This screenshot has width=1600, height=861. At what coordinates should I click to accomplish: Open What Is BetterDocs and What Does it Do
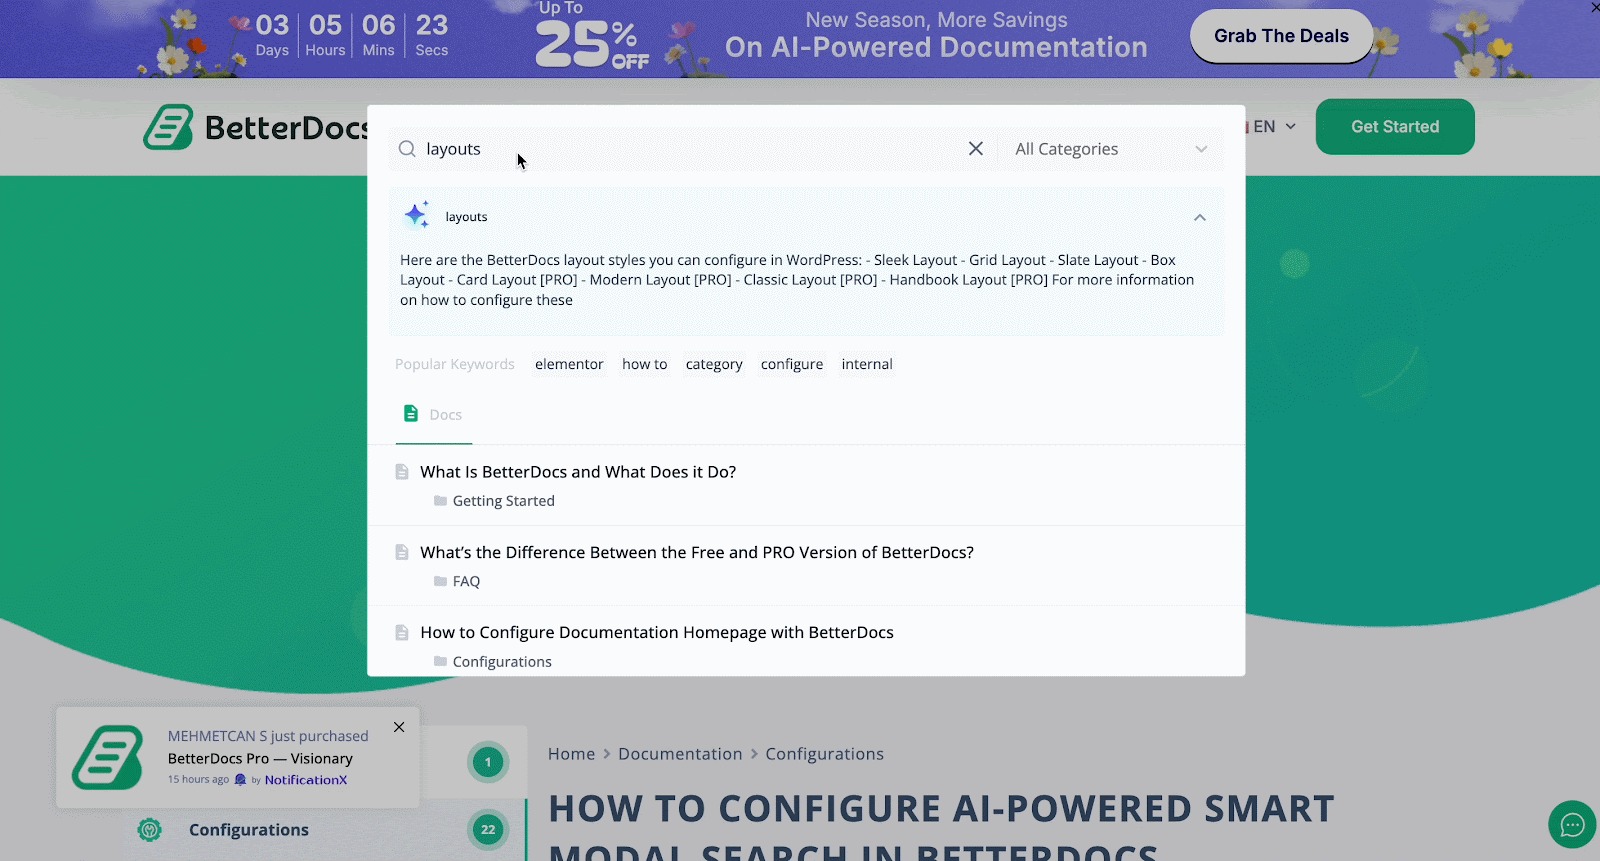tap(578, 472)
